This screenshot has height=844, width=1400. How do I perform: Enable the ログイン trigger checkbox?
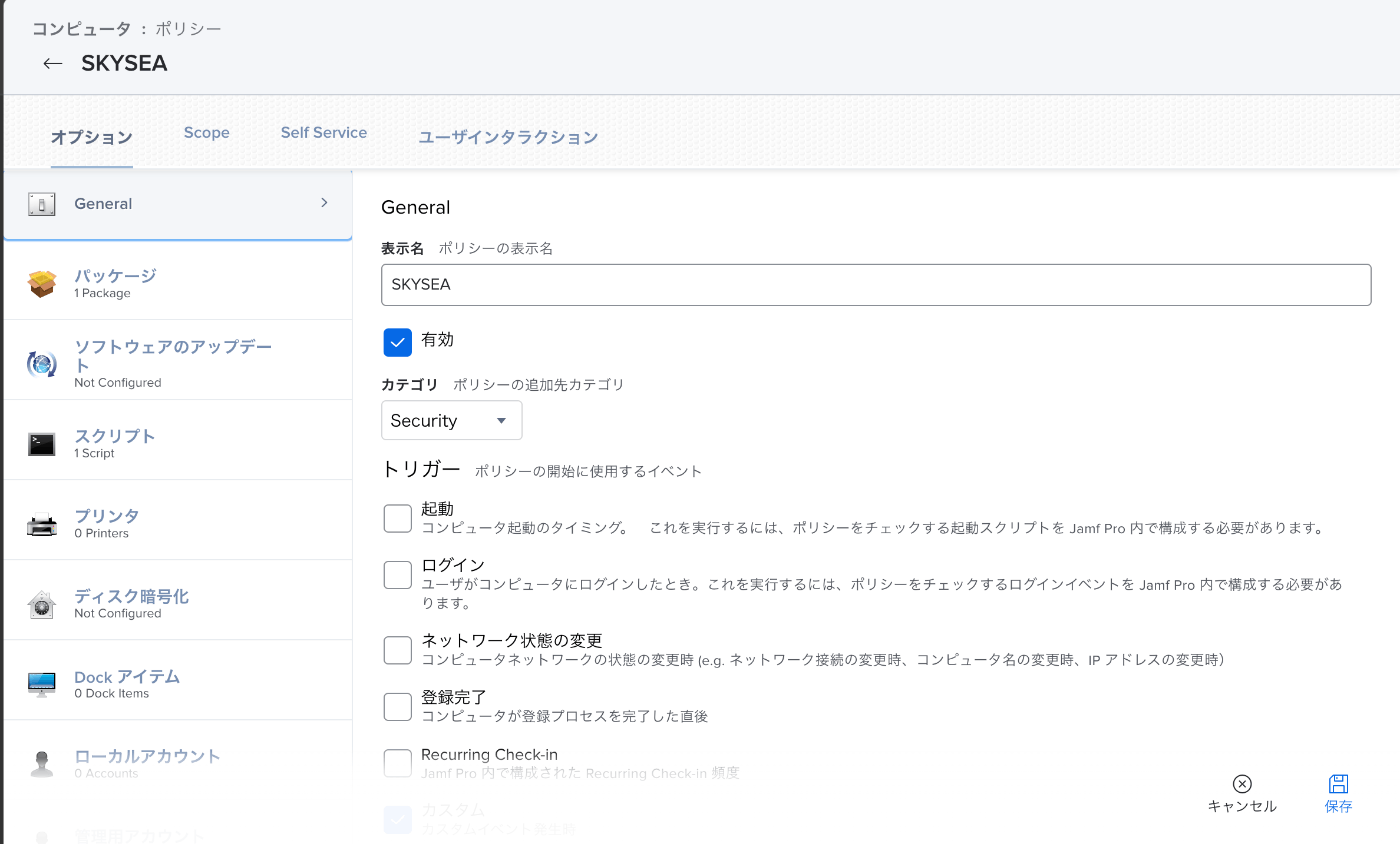coord(398,575)
